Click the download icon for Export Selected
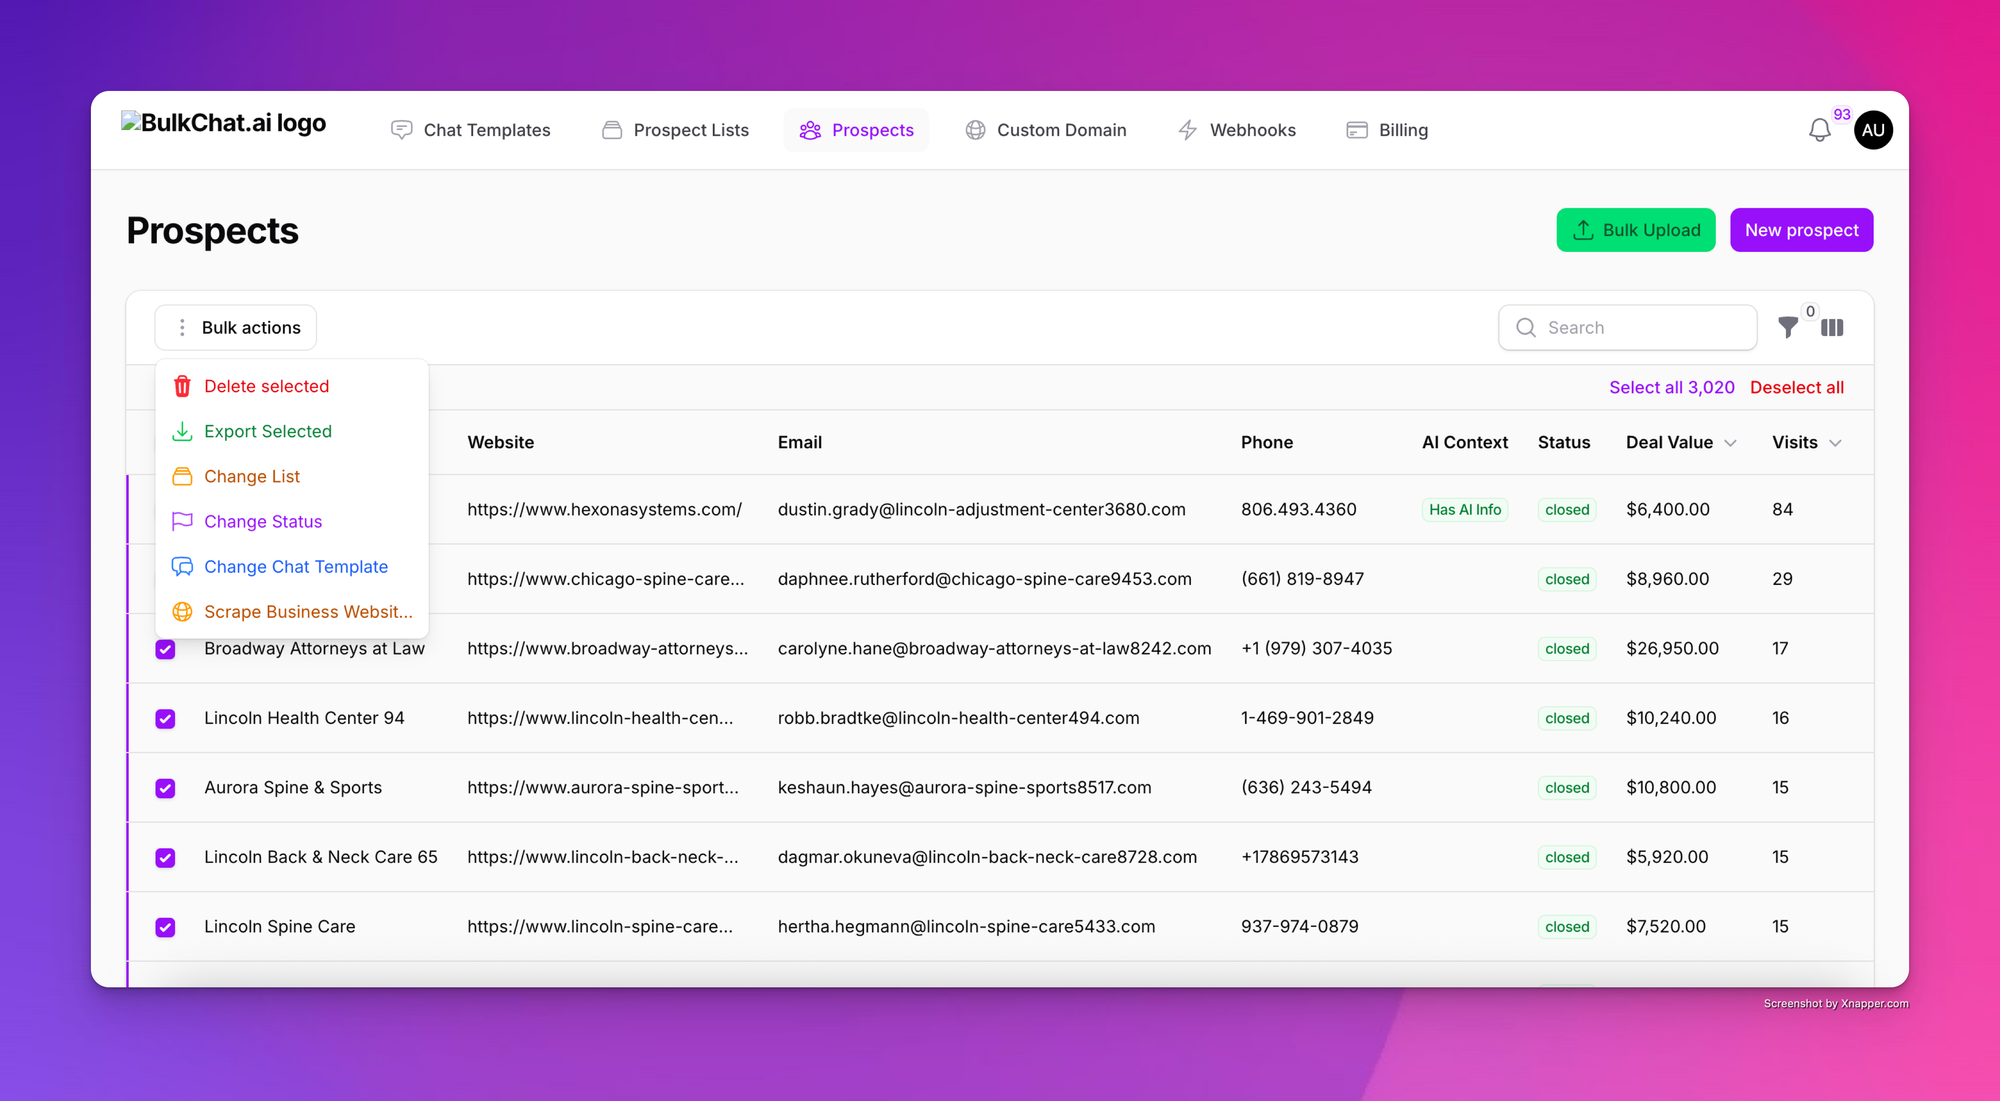2000x1101 pixels. point(182,431)
